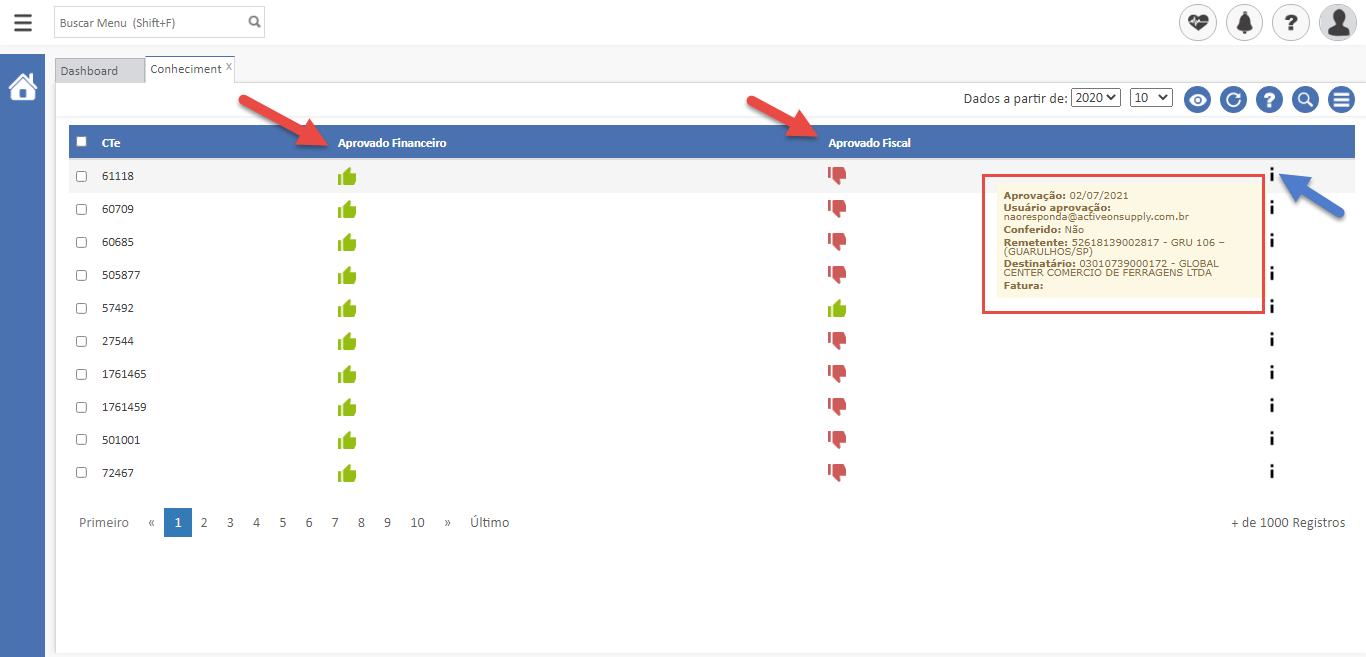Check the box for CTe 61118
The width and height of the screenshot is (1366, 657).
82,176
